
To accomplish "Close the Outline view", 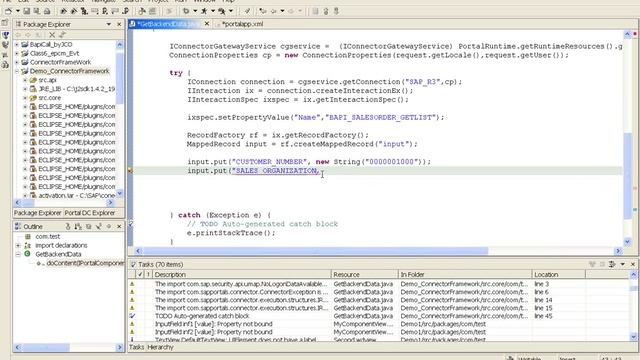I will tap(119, 227).
